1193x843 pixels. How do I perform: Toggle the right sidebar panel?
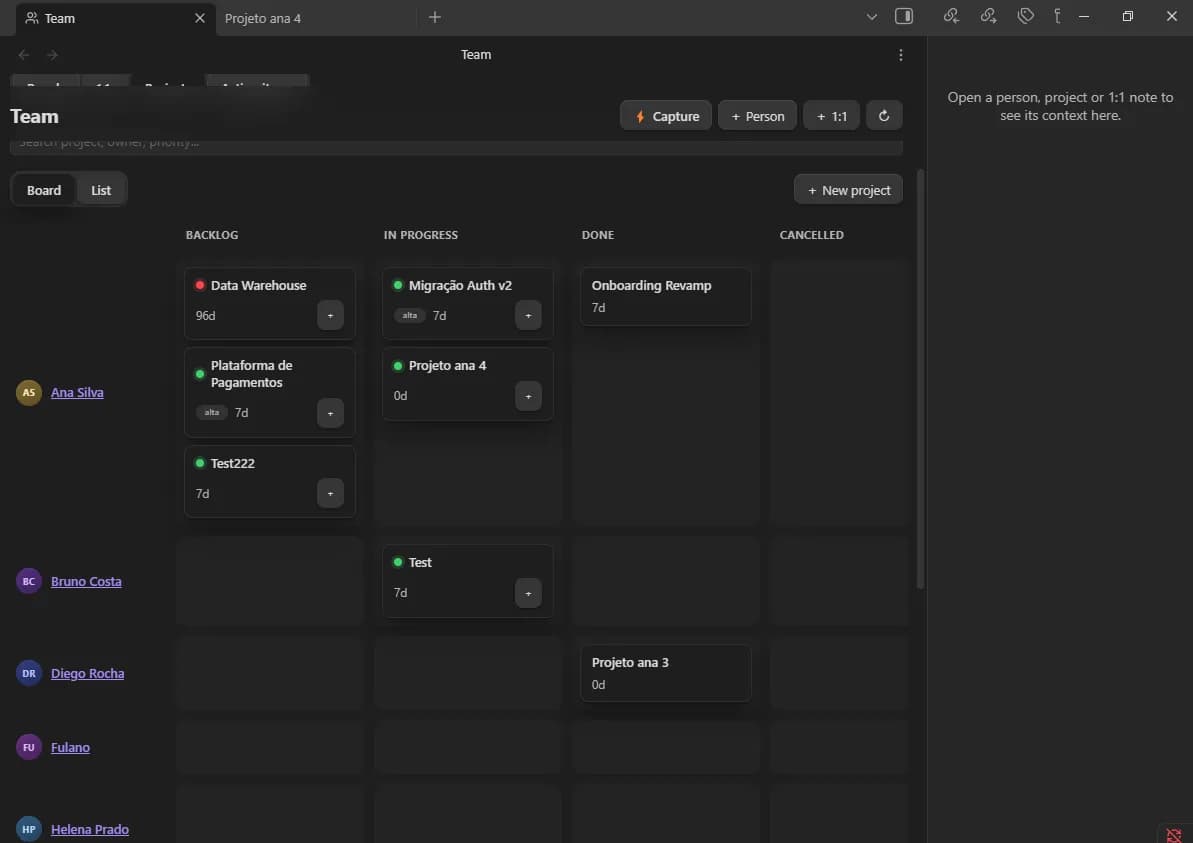(x=904, y=17)
